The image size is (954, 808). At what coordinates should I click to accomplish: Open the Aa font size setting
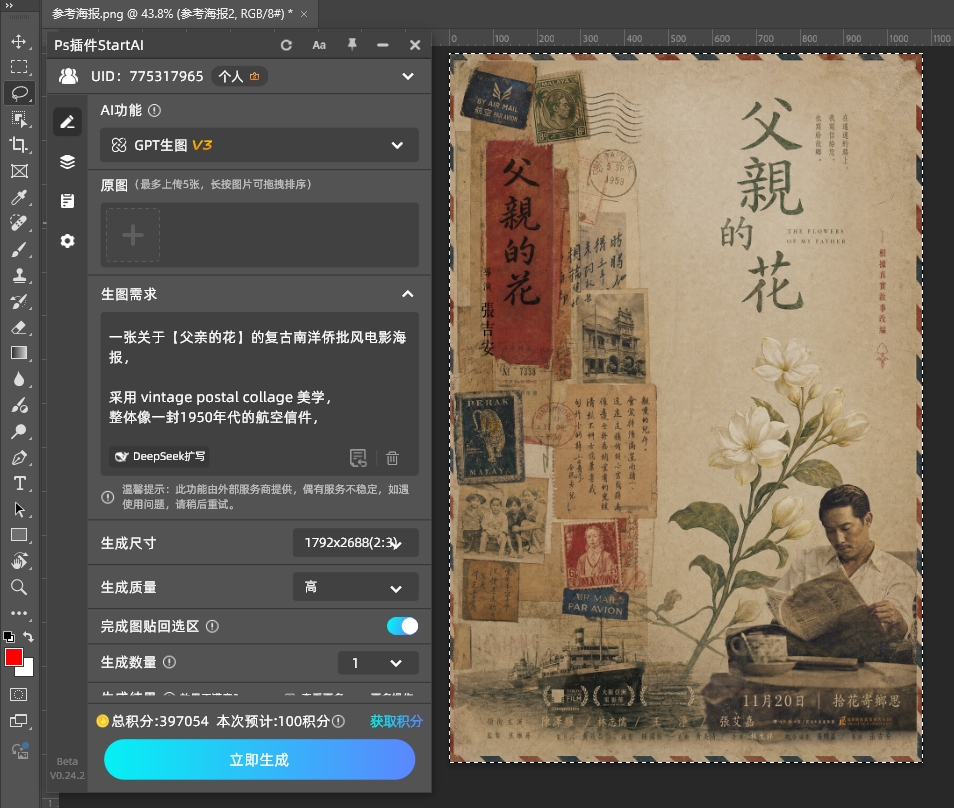pos(319,45)
